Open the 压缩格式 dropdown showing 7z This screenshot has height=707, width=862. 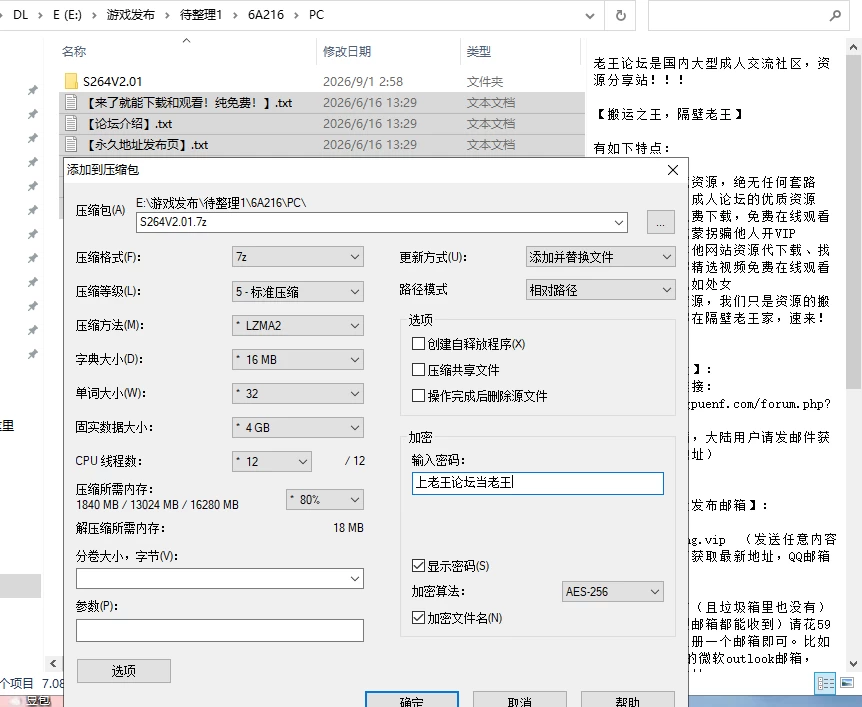point(297,257)
